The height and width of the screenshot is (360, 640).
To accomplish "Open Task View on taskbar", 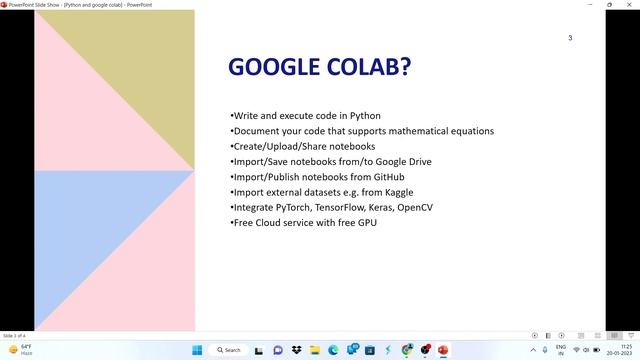I will [x=259, y=350].
